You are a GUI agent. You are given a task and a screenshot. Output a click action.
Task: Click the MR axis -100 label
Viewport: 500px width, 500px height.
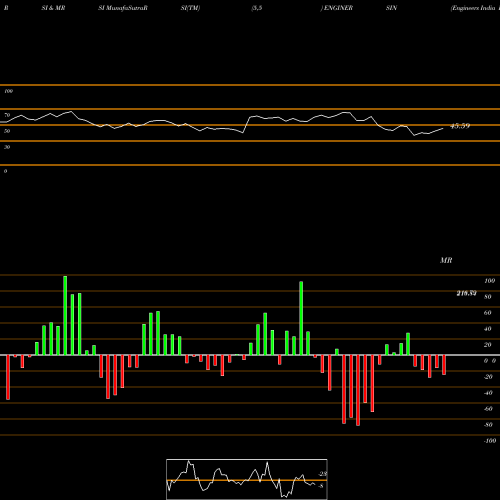coord(489,441)
